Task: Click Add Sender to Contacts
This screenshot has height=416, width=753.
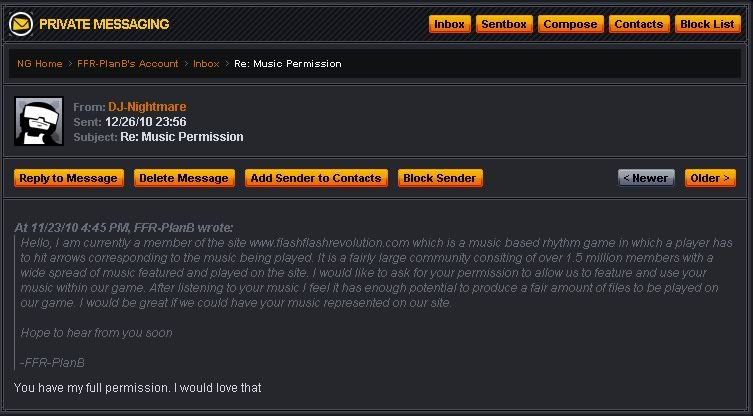Action: (316, 178)
